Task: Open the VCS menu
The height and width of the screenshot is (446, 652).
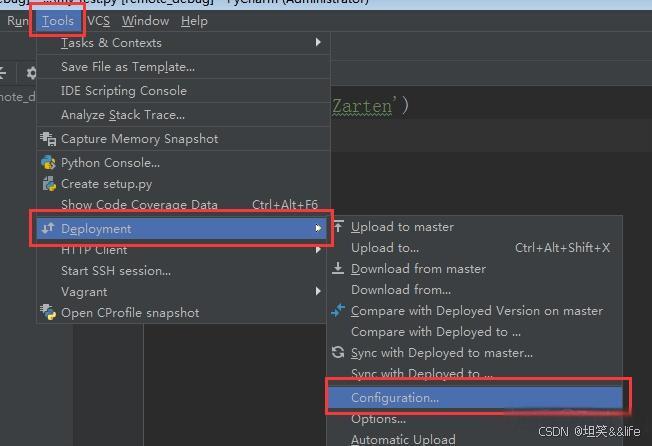Action: click(99, 21)
